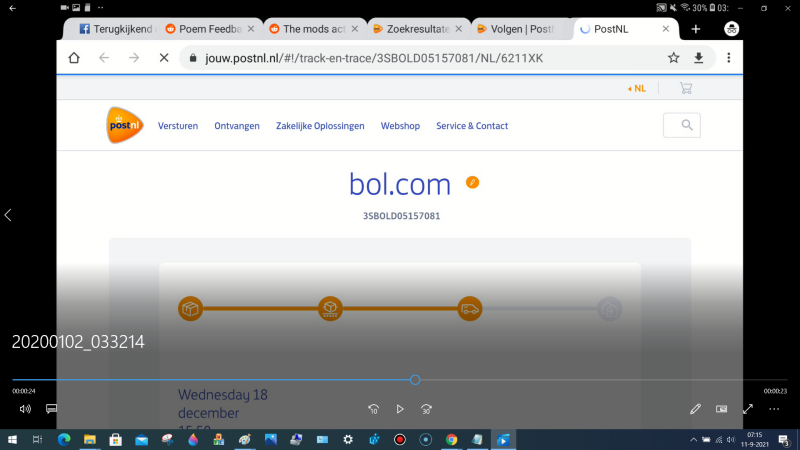This screenshot has height=450, width=800.
Task: Open the browser download icon
Action: point(698,58)
